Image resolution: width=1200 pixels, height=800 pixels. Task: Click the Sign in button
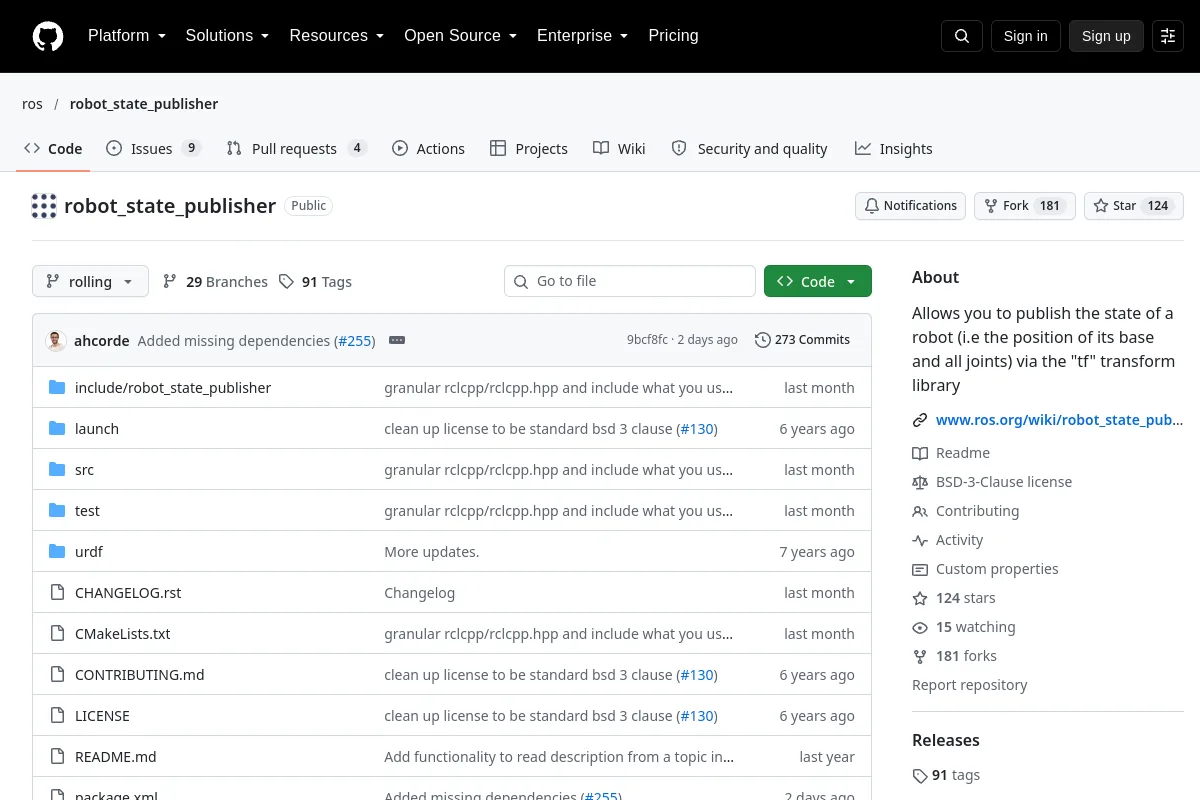coord(1025,36)
